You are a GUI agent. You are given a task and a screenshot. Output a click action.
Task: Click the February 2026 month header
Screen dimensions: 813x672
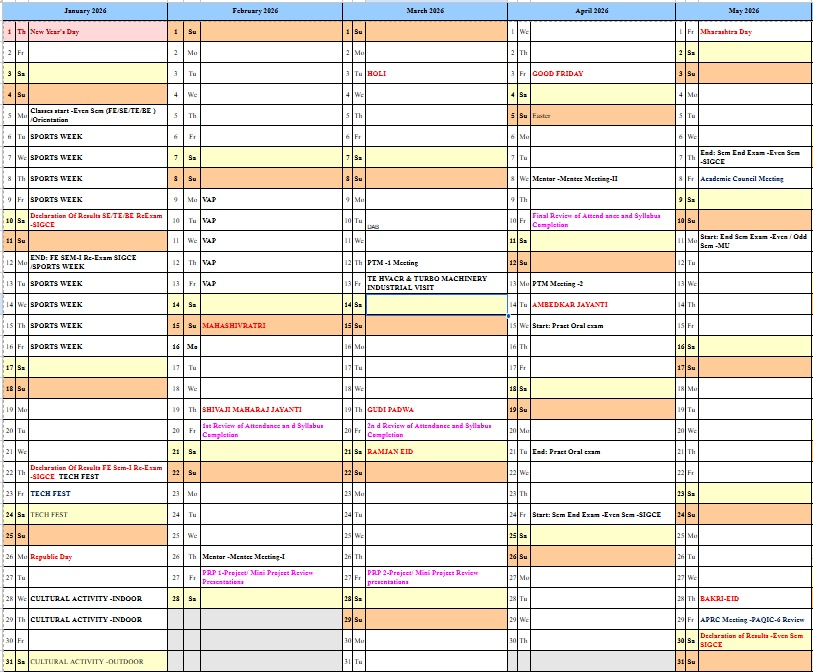tap(254, 10)
